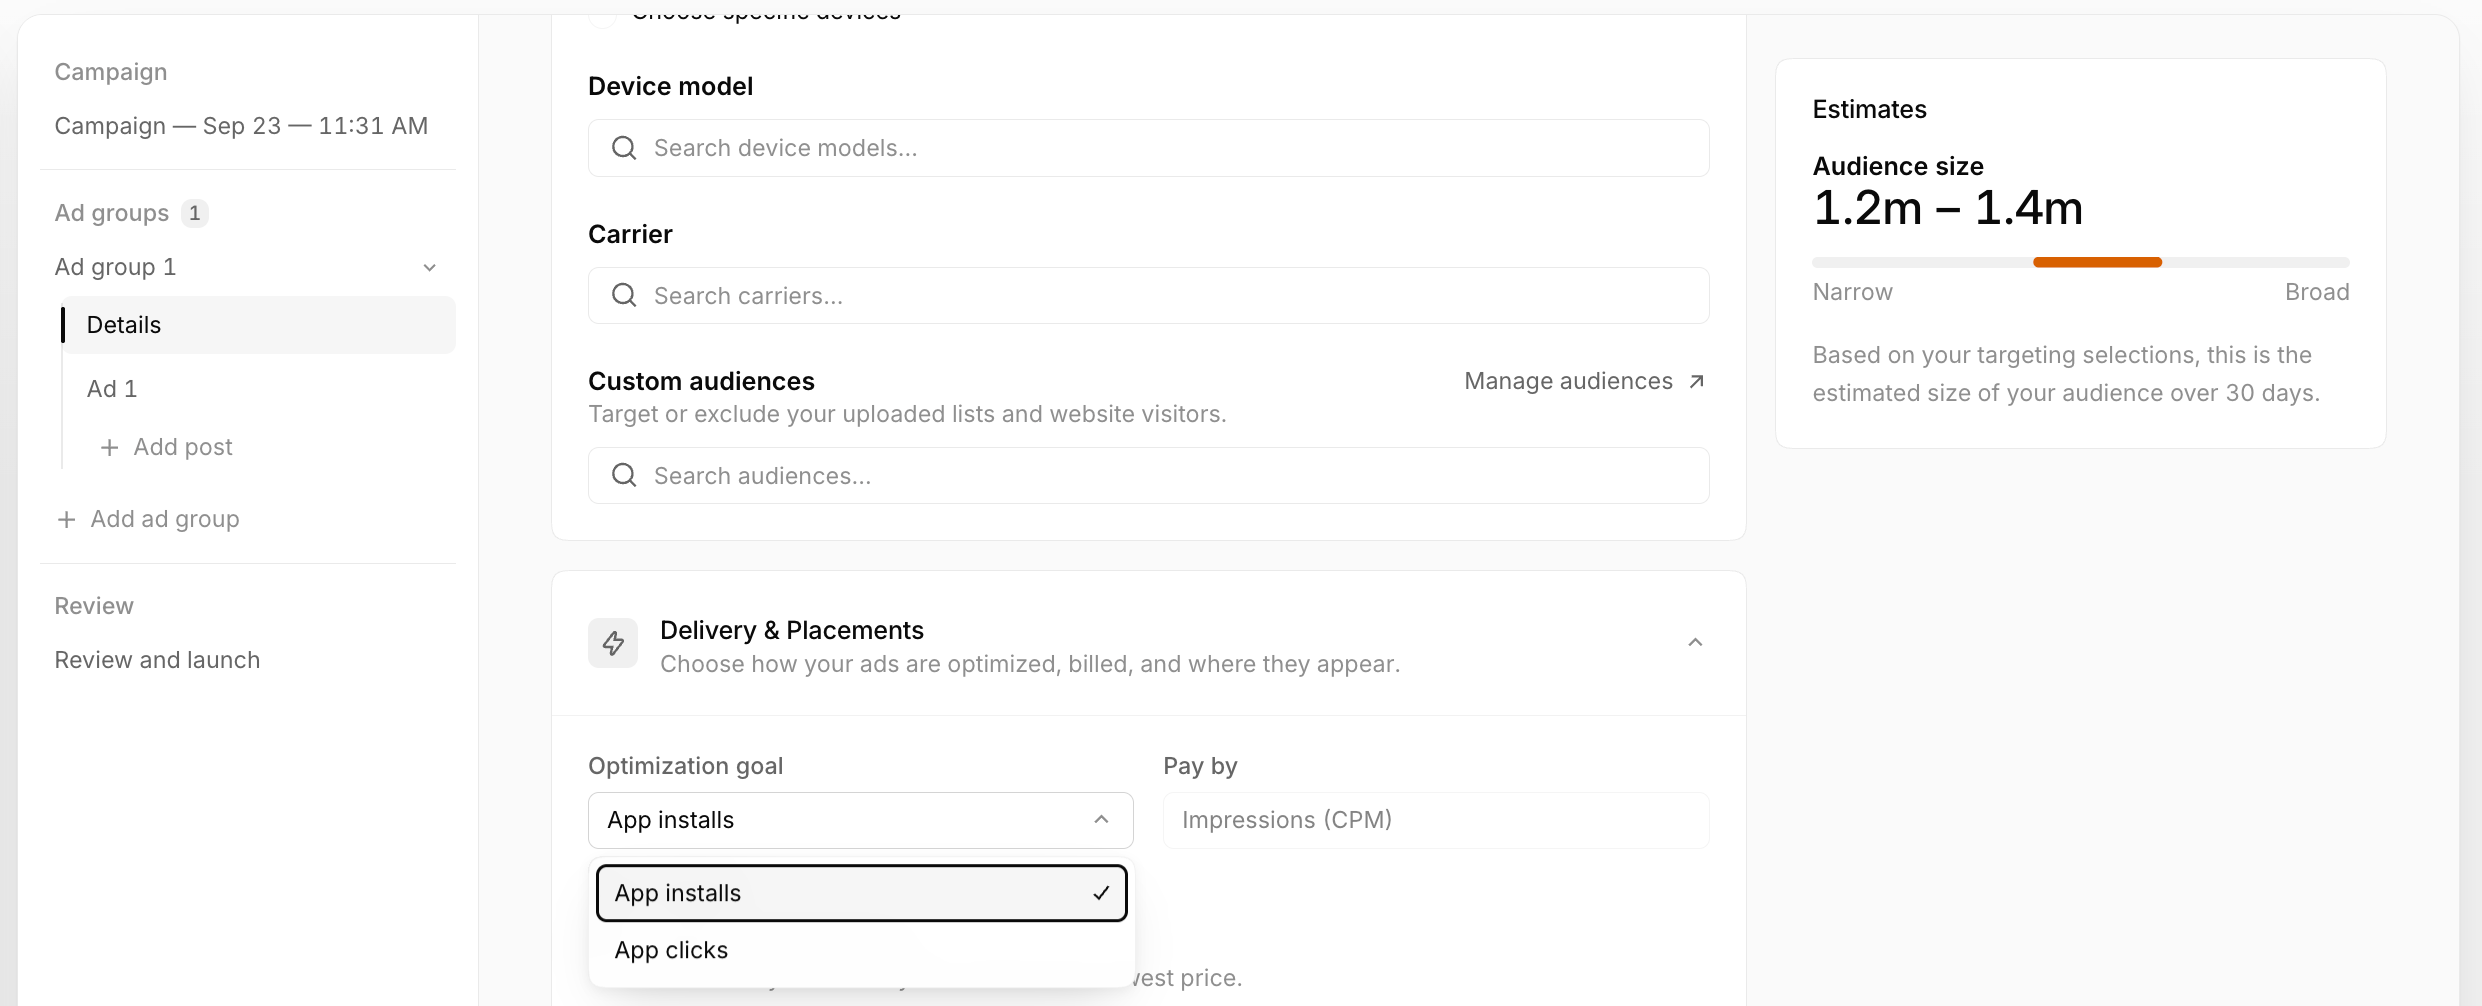Image resolution: width=2482 pixels, height=1006 pixels.
Task: Collapse the Delivery & Placements section
Action: [x=1695, y=643]
